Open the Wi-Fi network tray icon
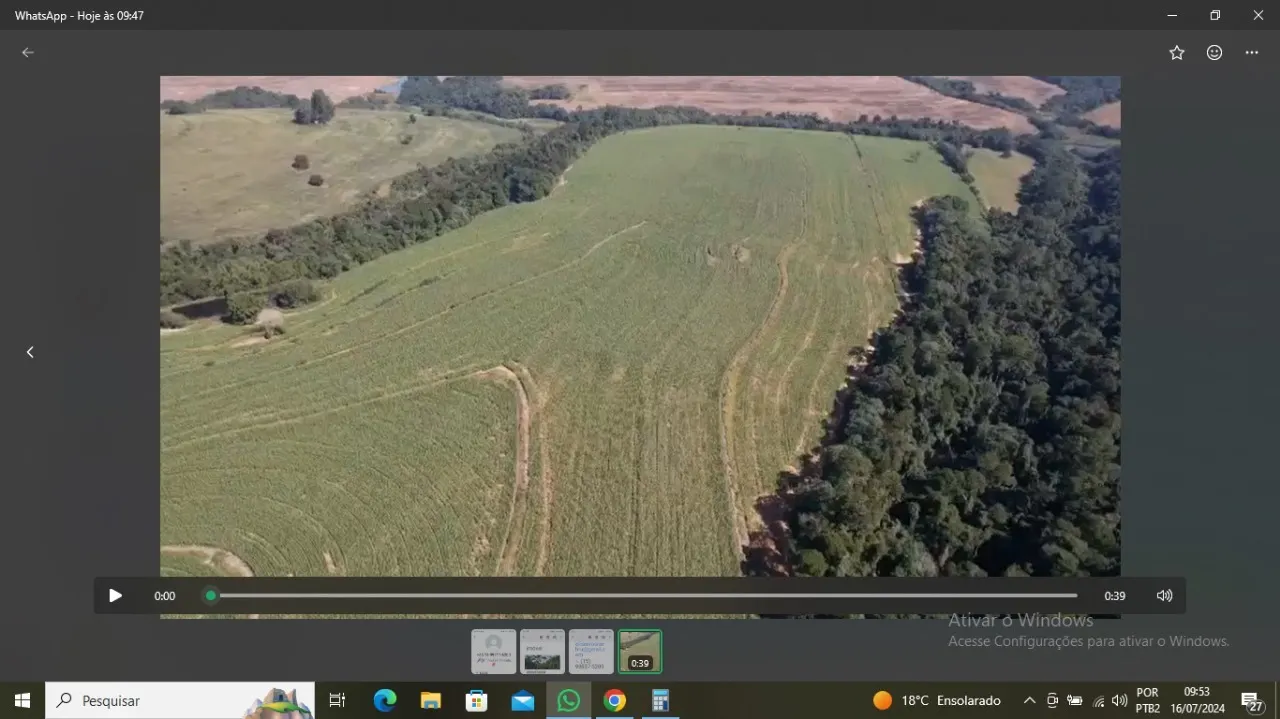Image resolution: width=1280 pixels, height=719 pixels. (1099, 701)
